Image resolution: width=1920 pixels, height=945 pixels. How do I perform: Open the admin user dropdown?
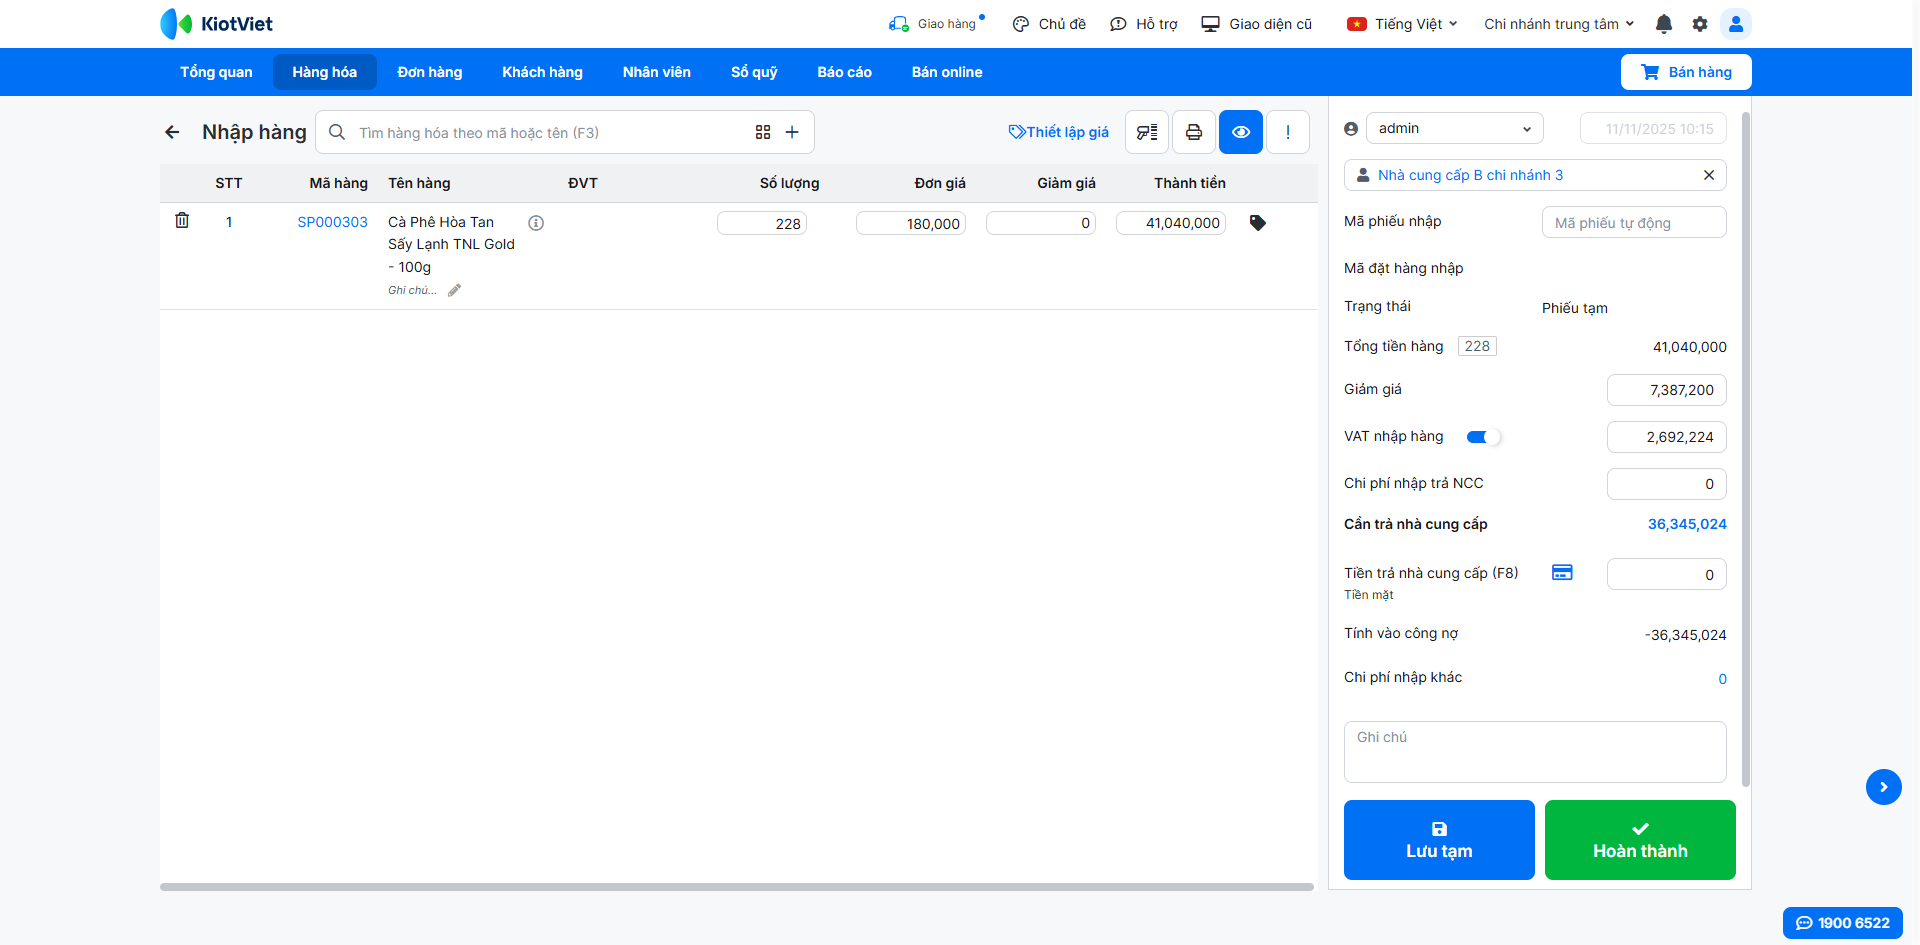click(x=1455, y=128)
